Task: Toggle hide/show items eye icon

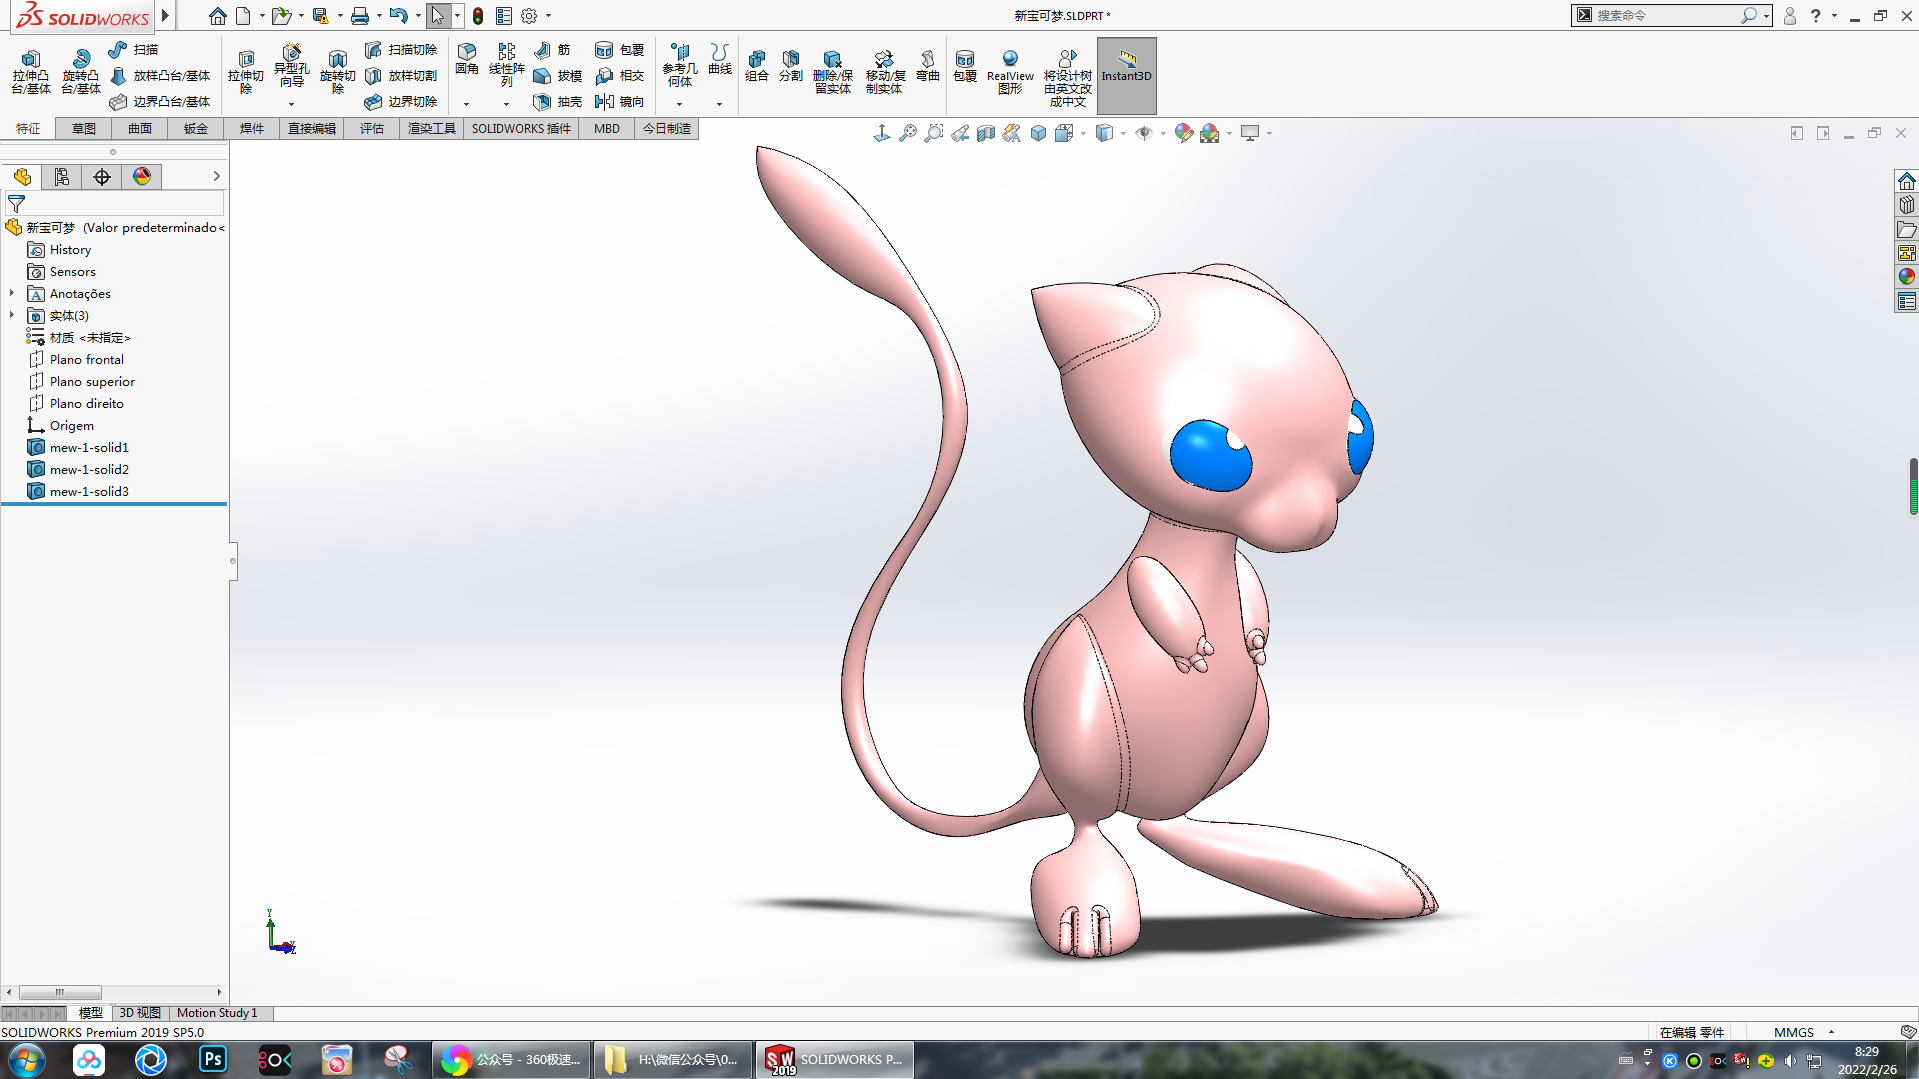Action: pos(1144,133)
